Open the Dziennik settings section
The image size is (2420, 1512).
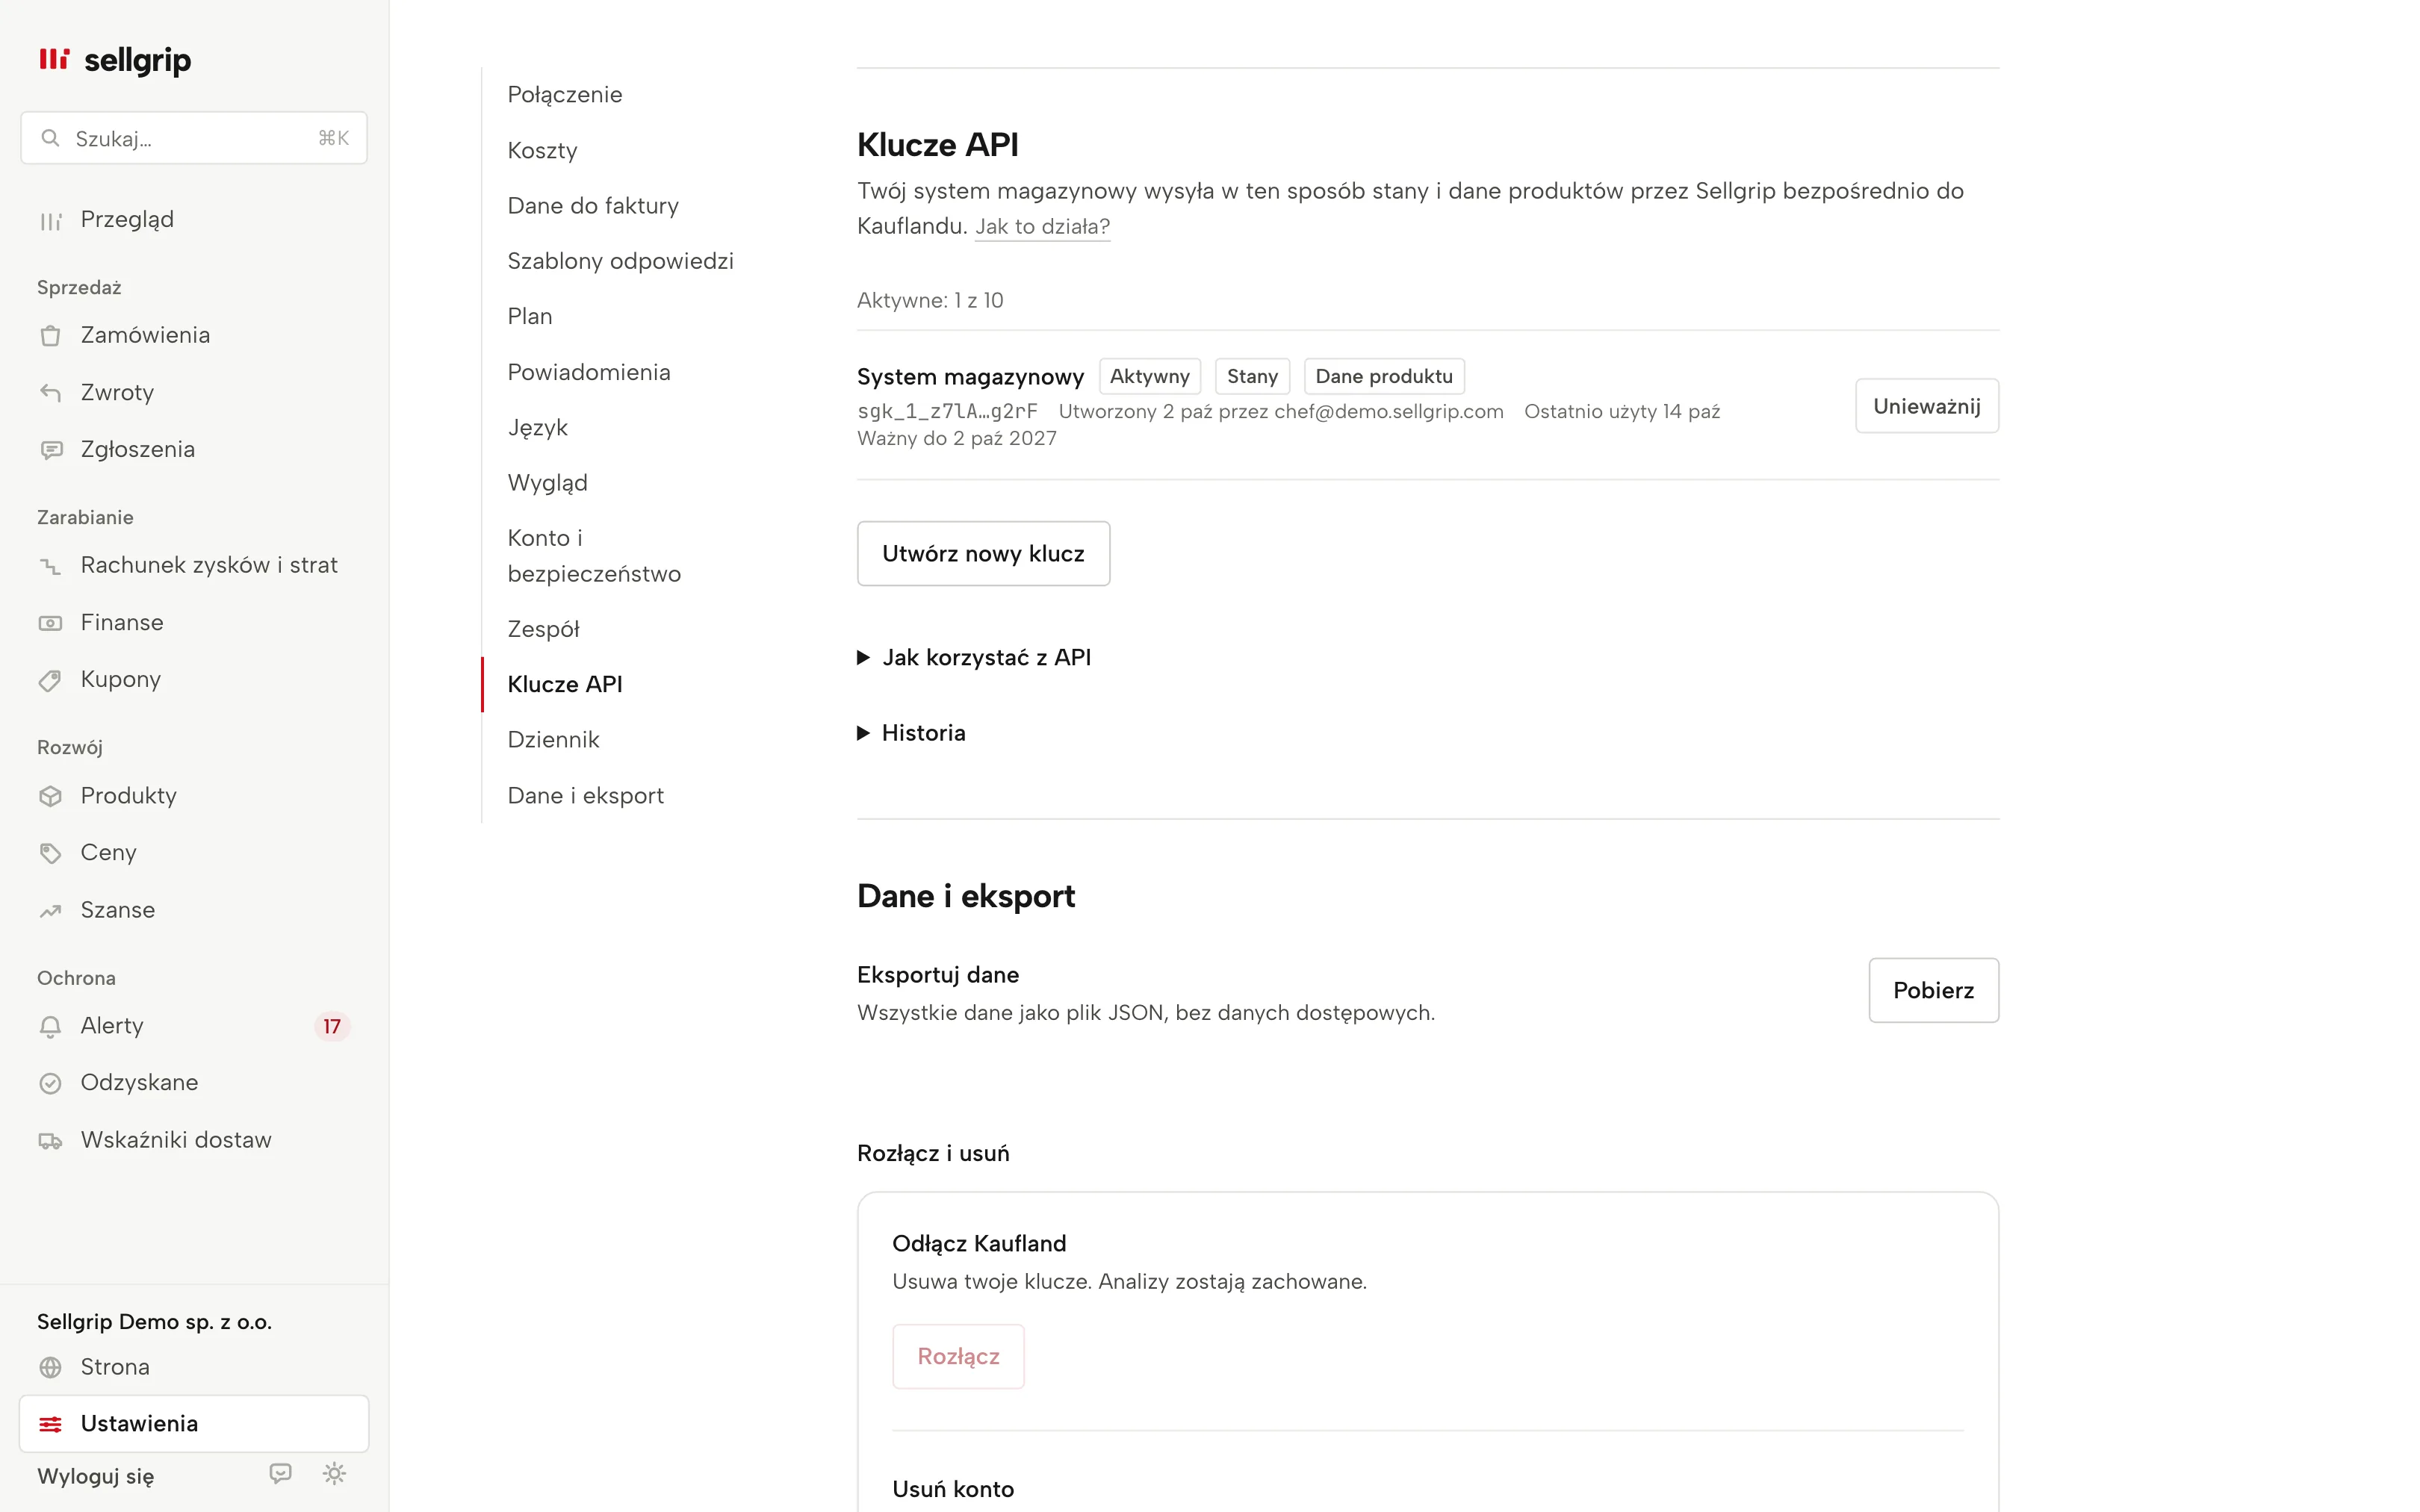coord(553,739)
